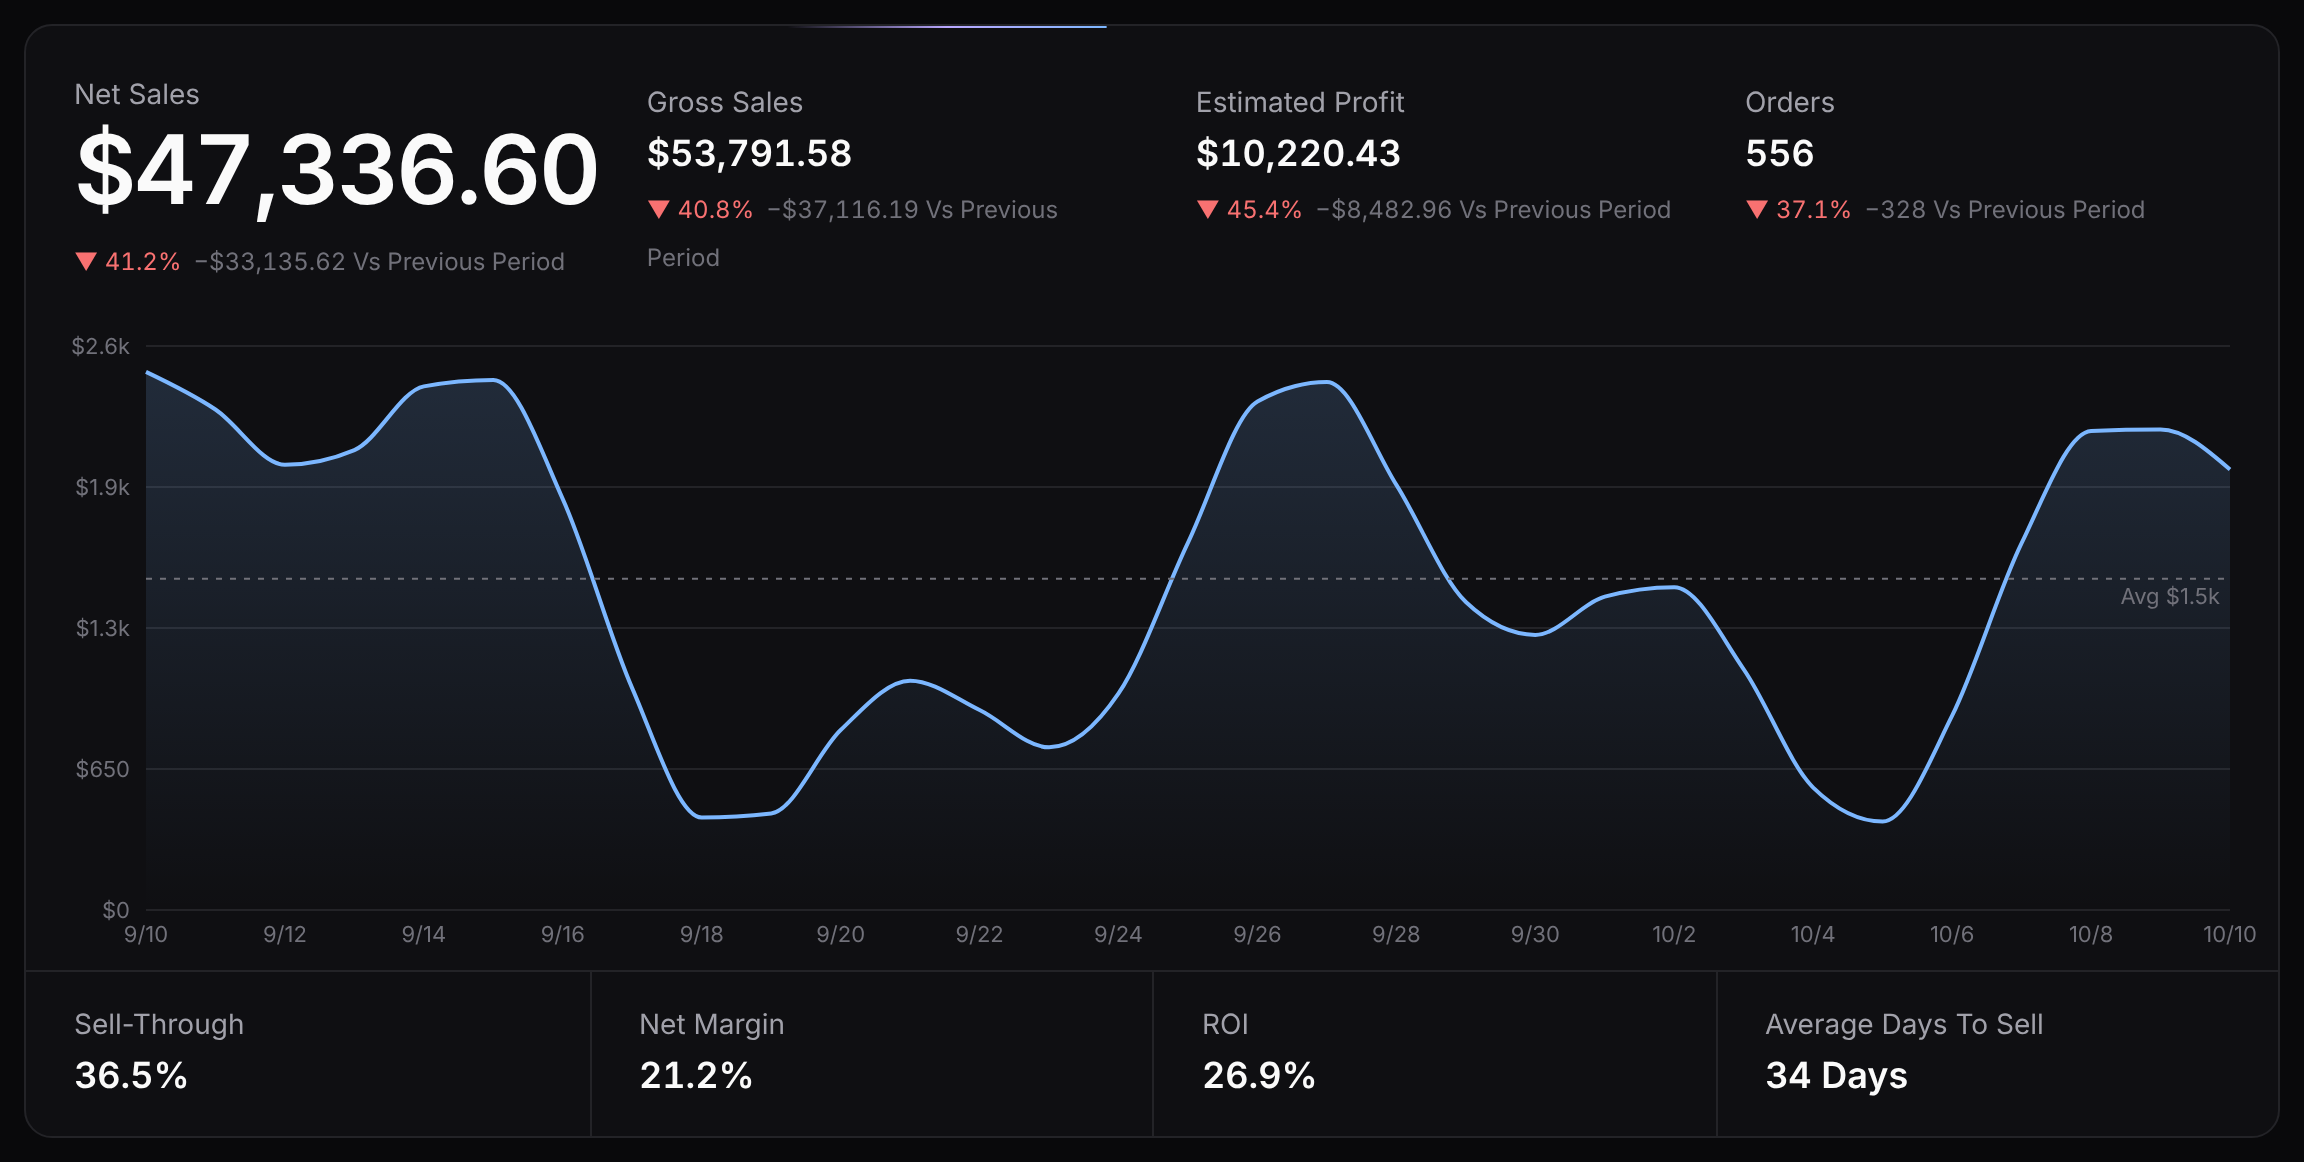This screenshot has height=1162, width=2304.
Task: Click the -$8,482.96 Vs Previous Period text
Action: (1494, 210)
